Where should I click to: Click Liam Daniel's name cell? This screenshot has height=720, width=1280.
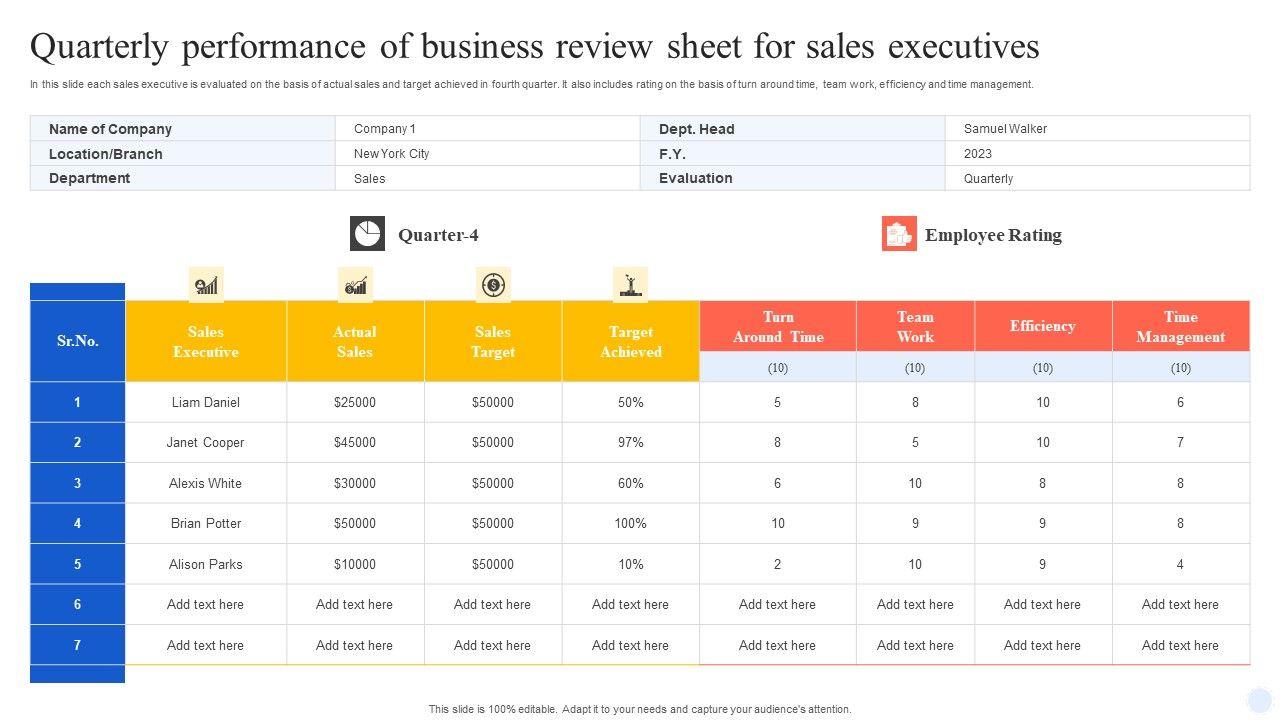tap(206, 402)
